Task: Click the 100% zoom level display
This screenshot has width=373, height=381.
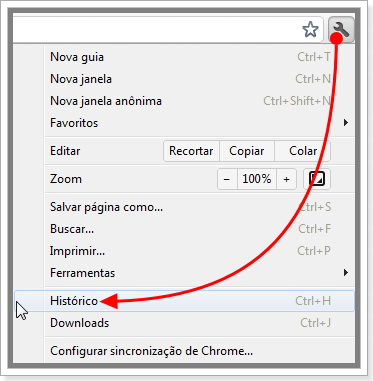Action: 257,179
